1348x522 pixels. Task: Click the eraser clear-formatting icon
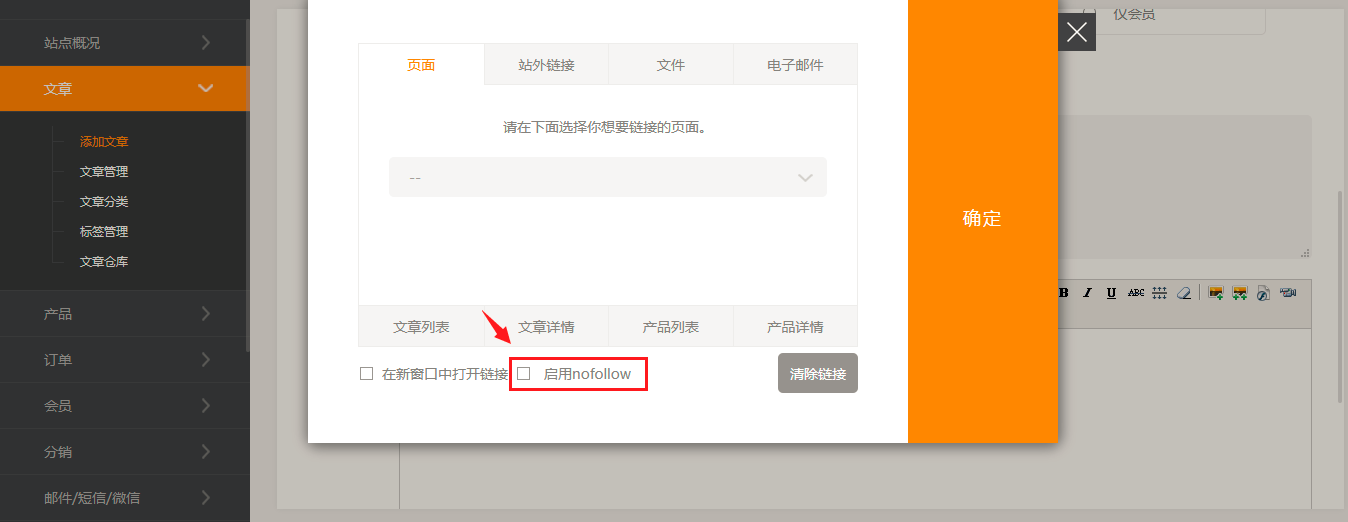pos(1184,293)
